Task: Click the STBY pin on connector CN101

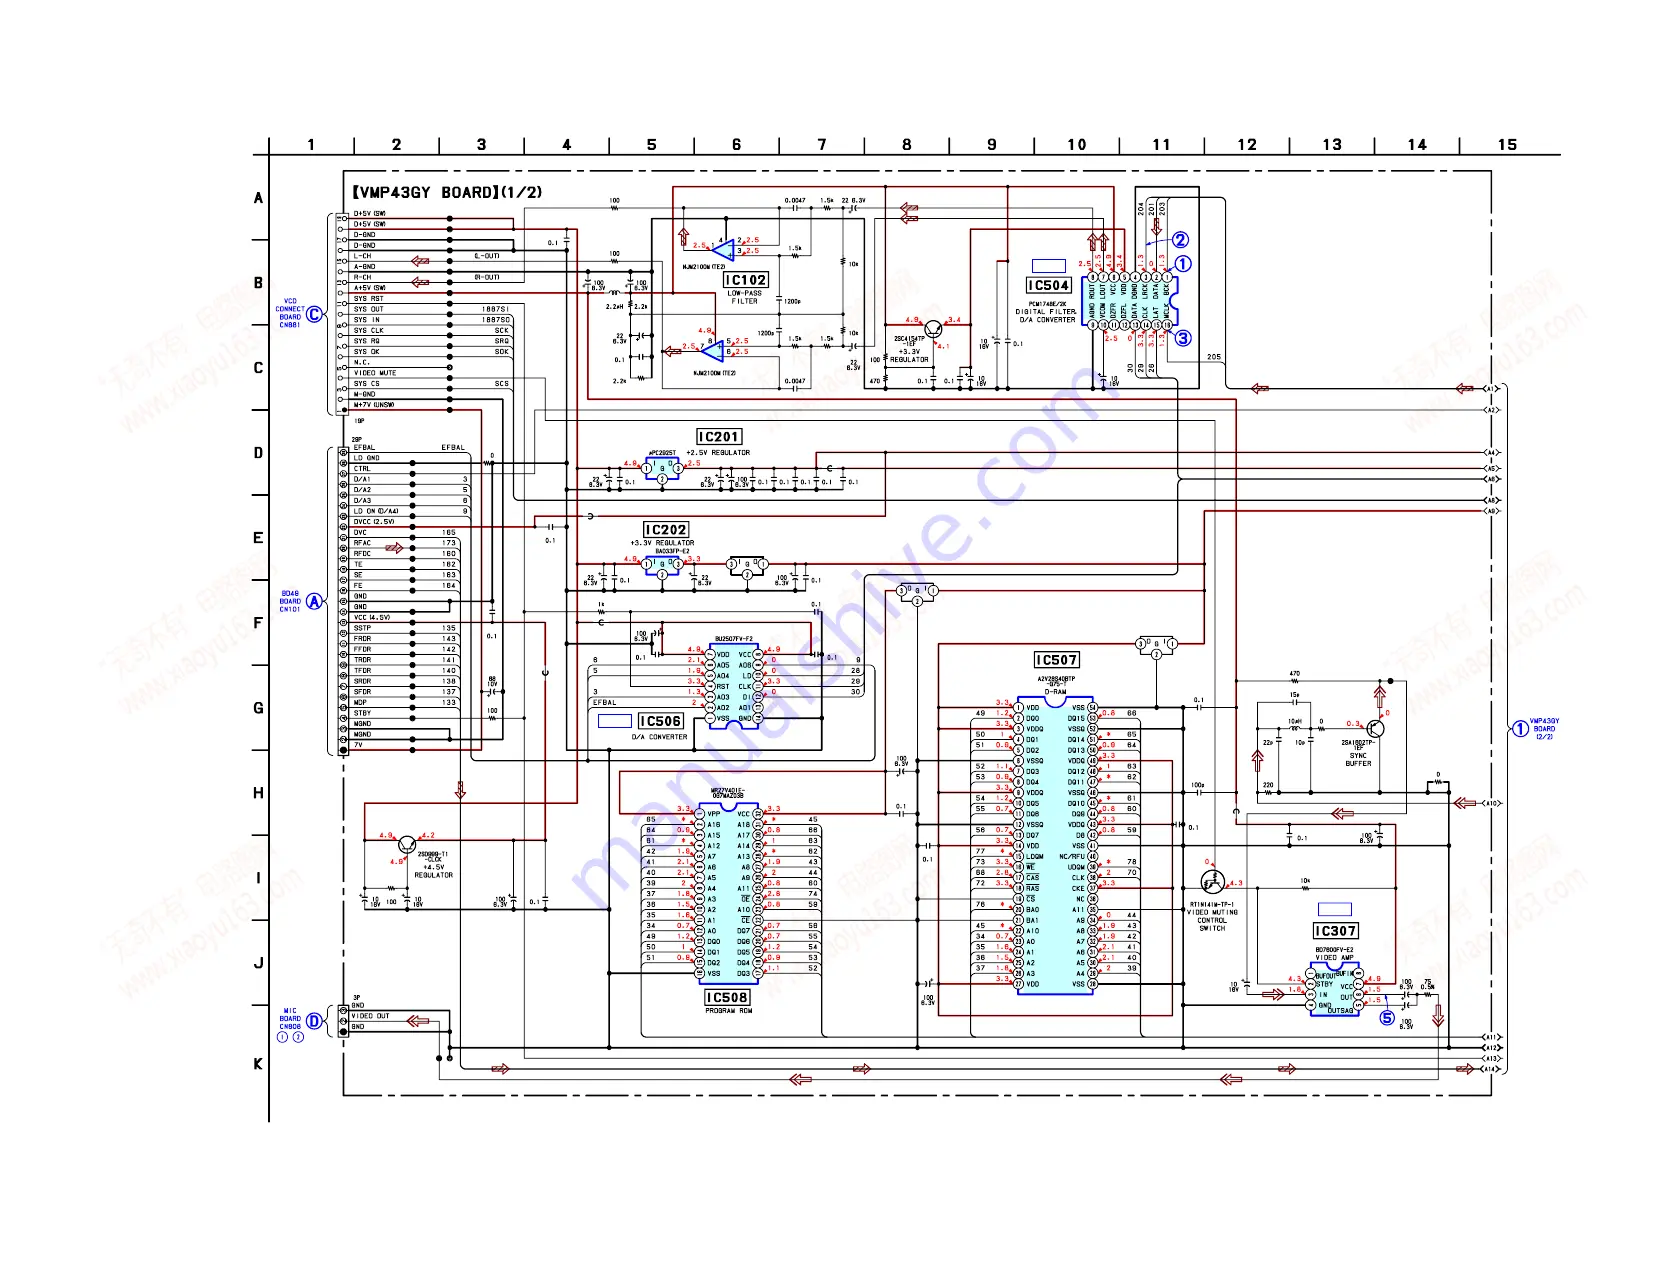Action: (x=362, y=713)
